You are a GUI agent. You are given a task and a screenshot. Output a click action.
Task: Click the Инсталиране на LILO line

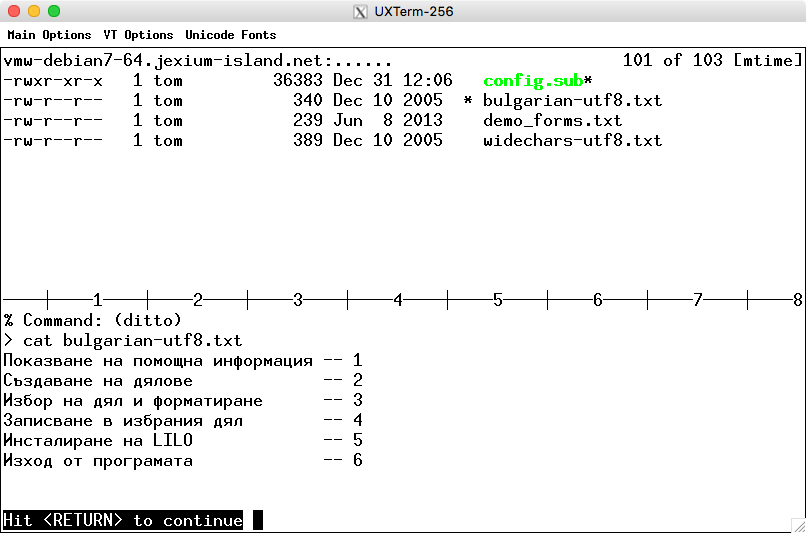point(98,440)
